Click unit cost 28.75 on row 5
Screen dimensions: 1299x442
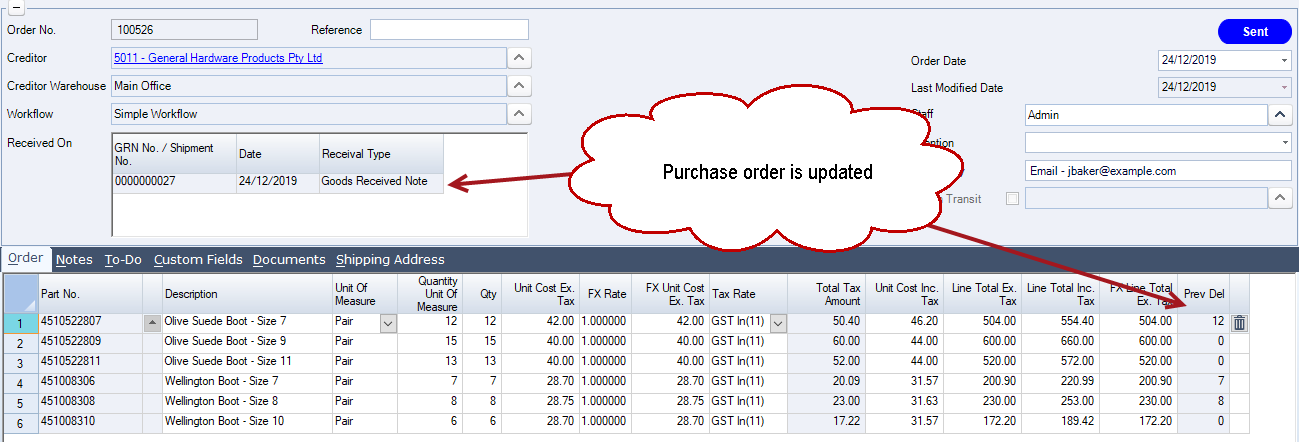click(540, 402)
